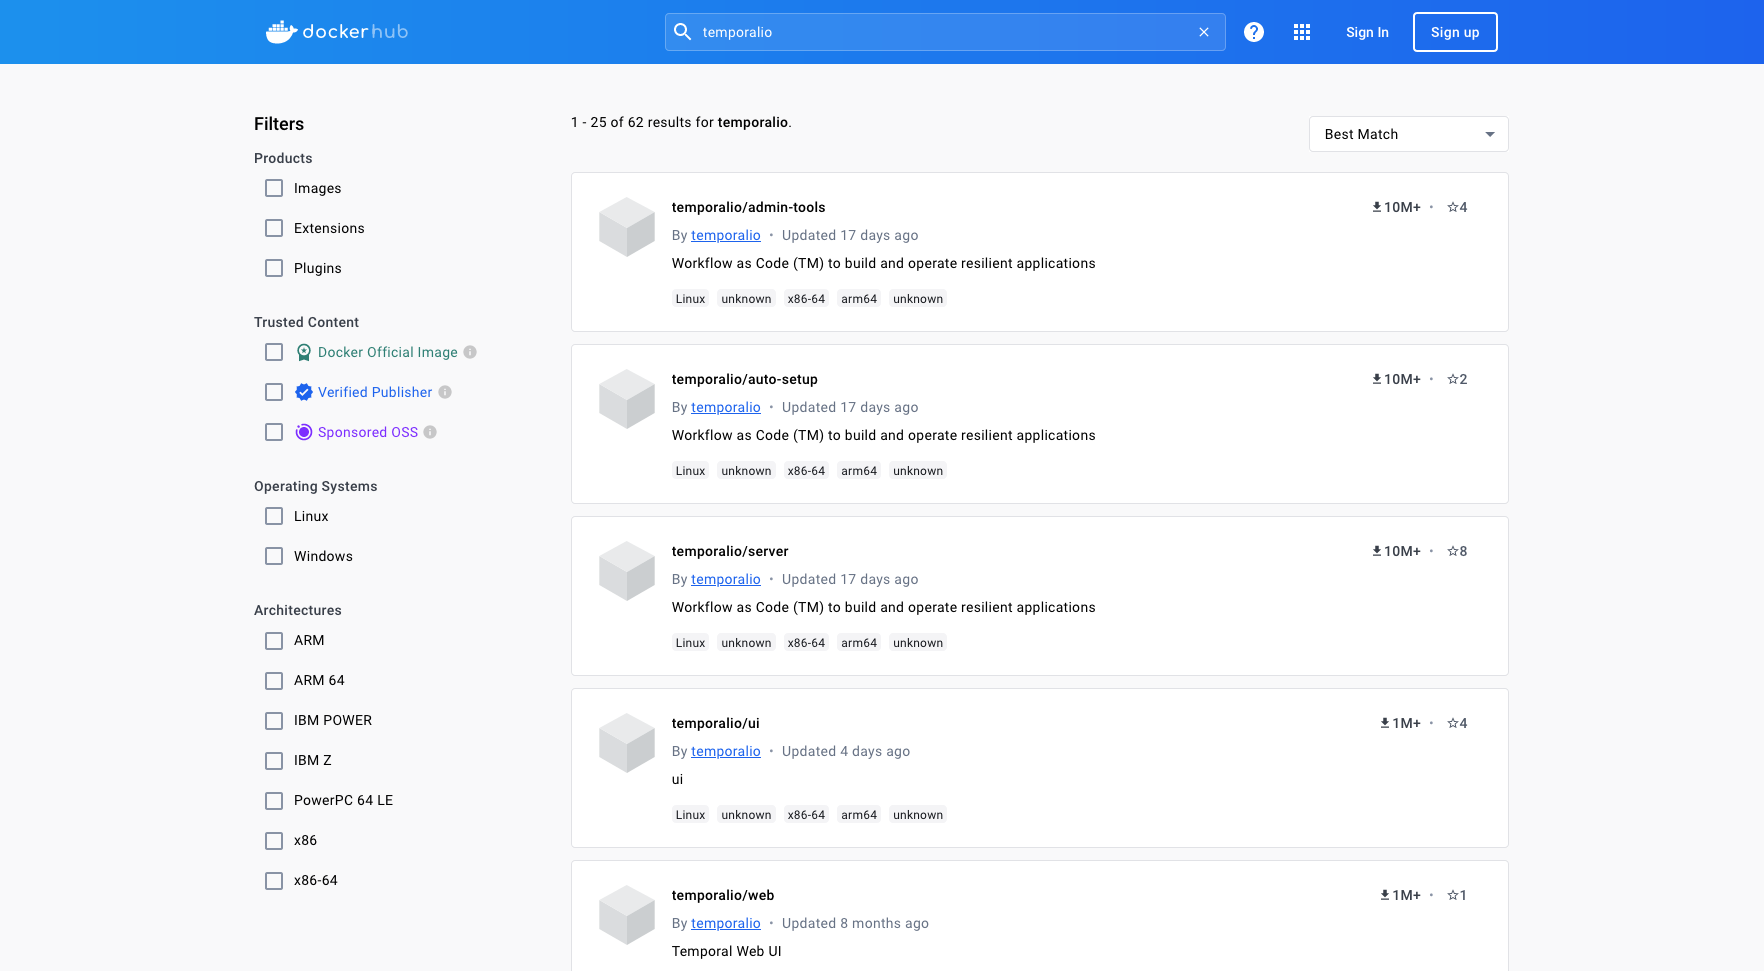Click the Sign up button
This screenshot has width=1764, height=971.
(x=1455, y=32)
